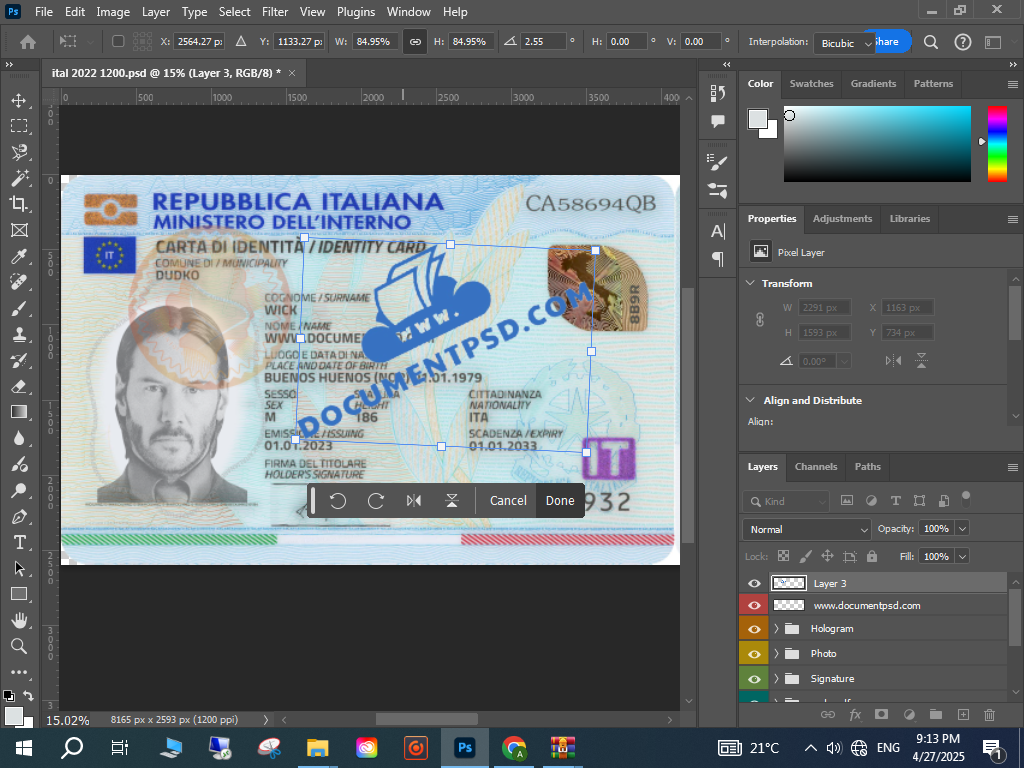Open search icon in the options bar
Screen dimensions: 1024x768
[x=931, y=42]
